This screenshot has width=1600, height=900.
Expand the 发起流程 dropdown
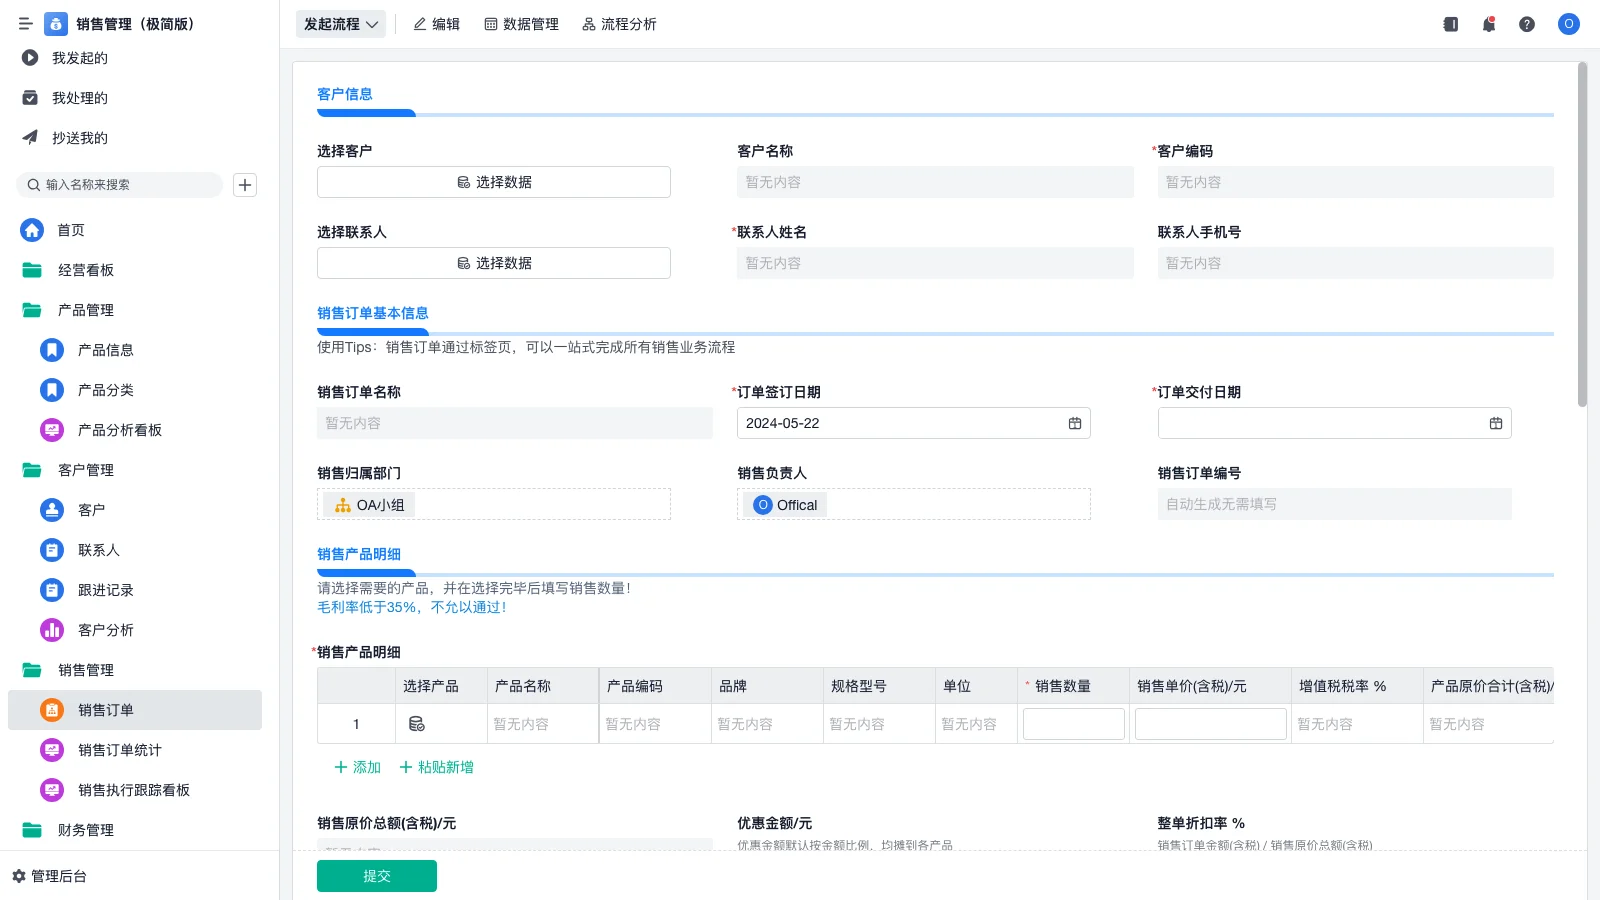click(340, 24)
